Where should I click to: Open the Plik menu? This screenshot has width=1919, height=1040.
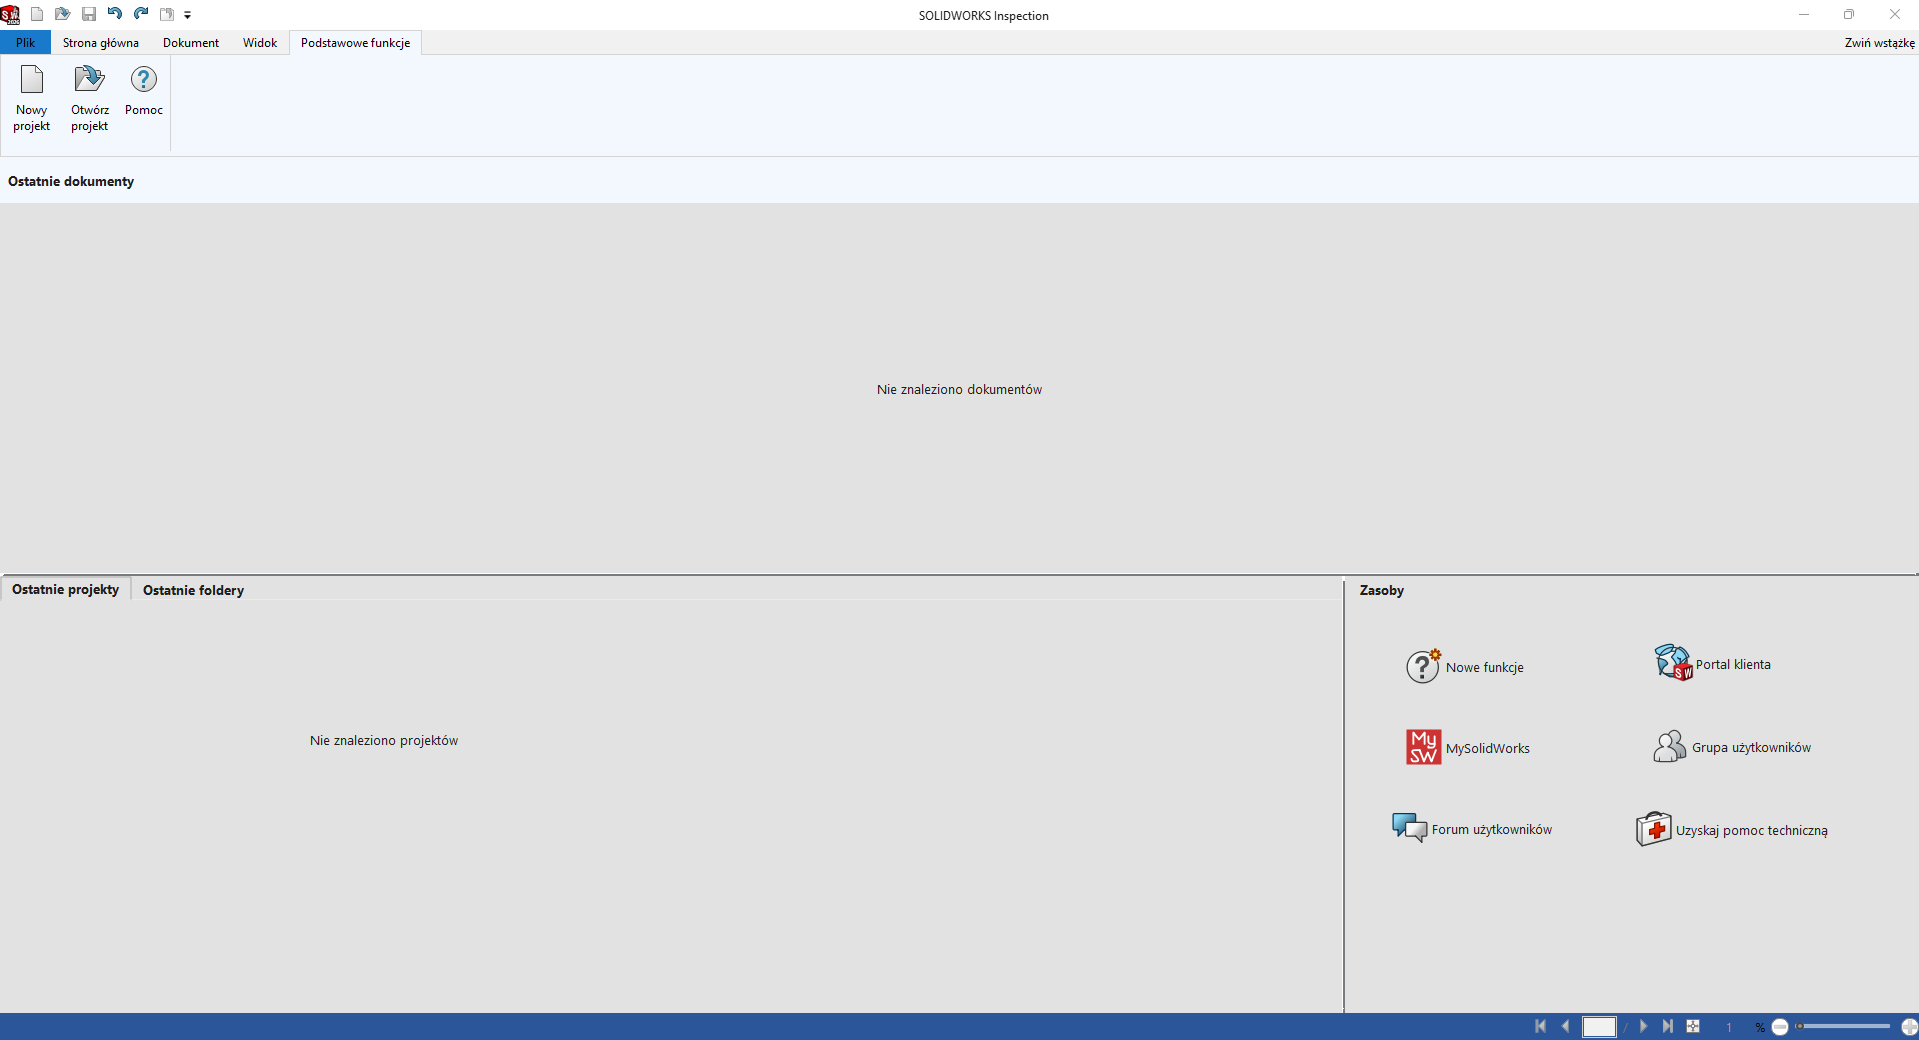[25, 43]
